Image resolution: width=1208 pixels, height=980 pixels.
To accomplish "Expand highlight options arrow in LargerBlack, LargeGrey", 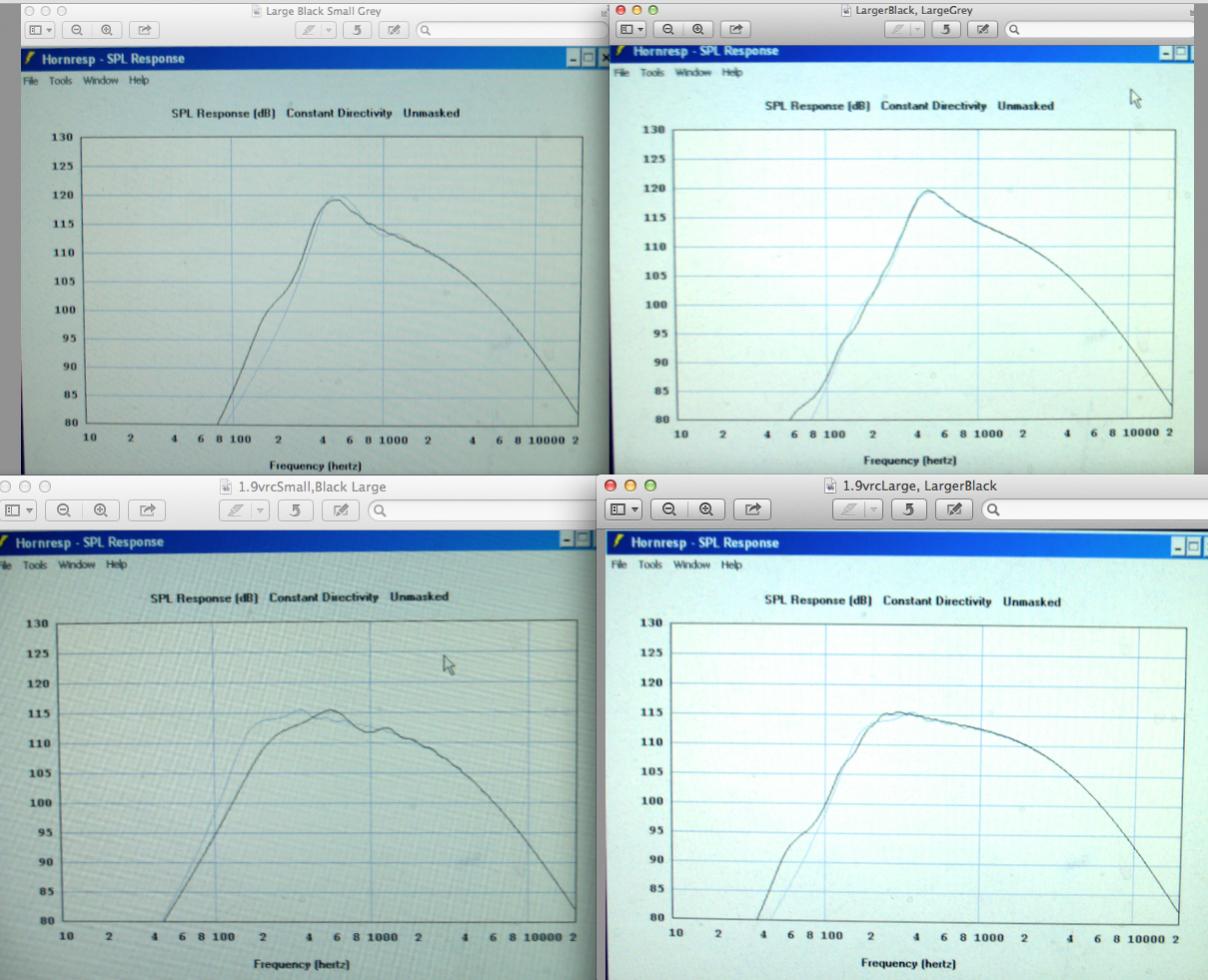I will pos(918,30).
